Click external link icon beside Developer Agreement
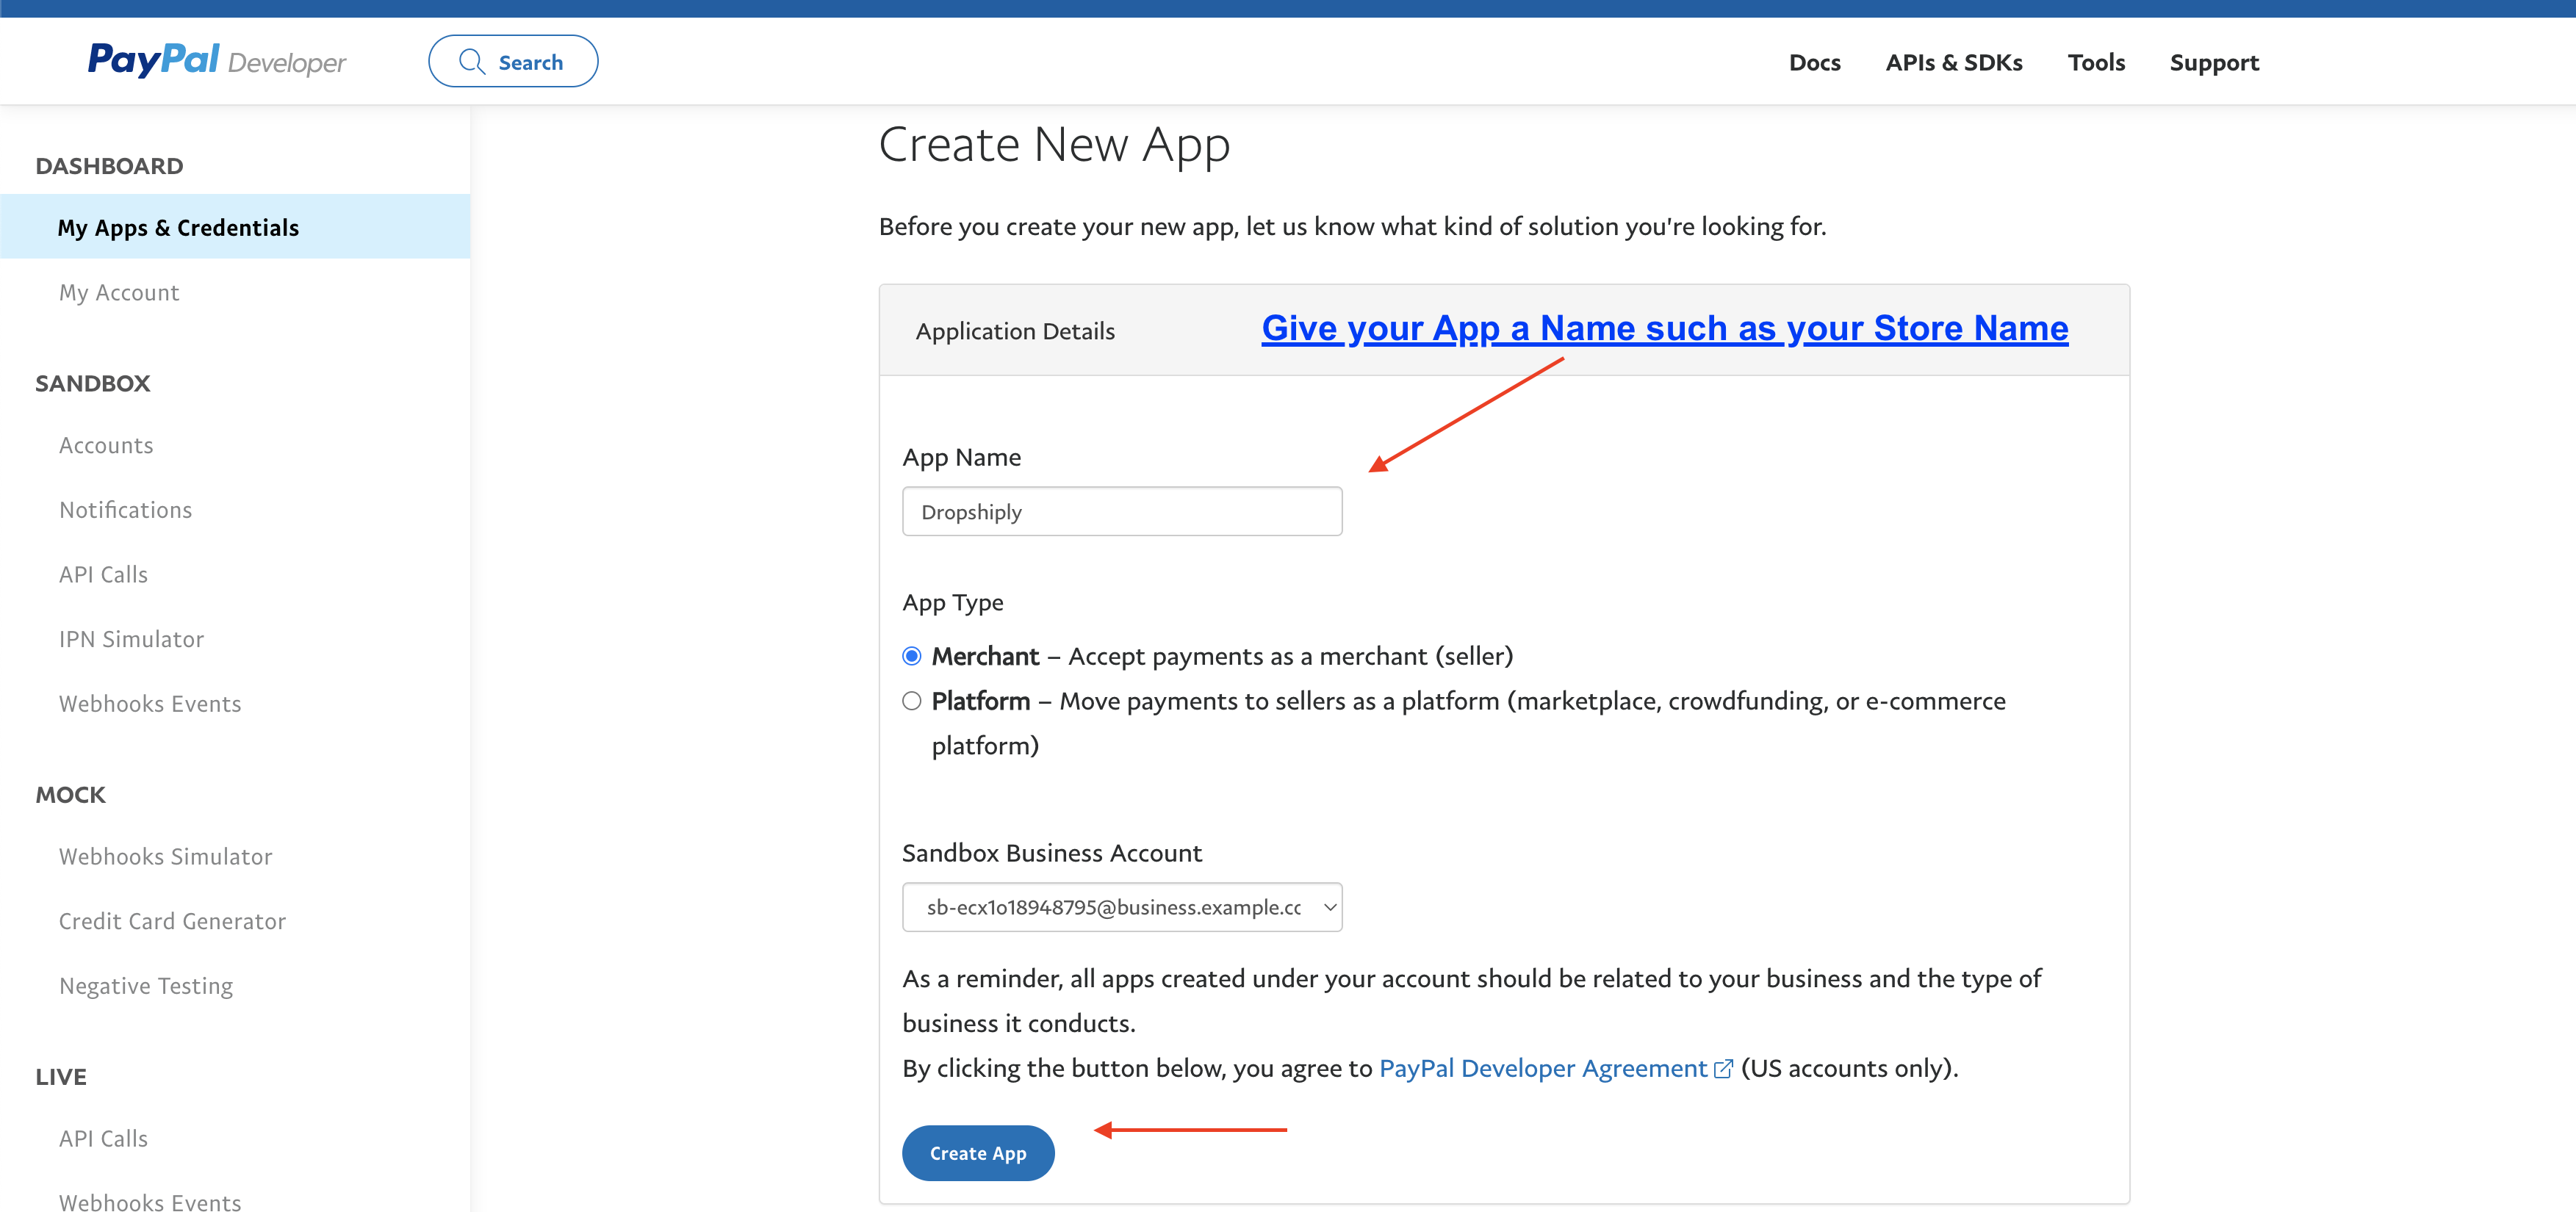 (x=1723, y=1069)
